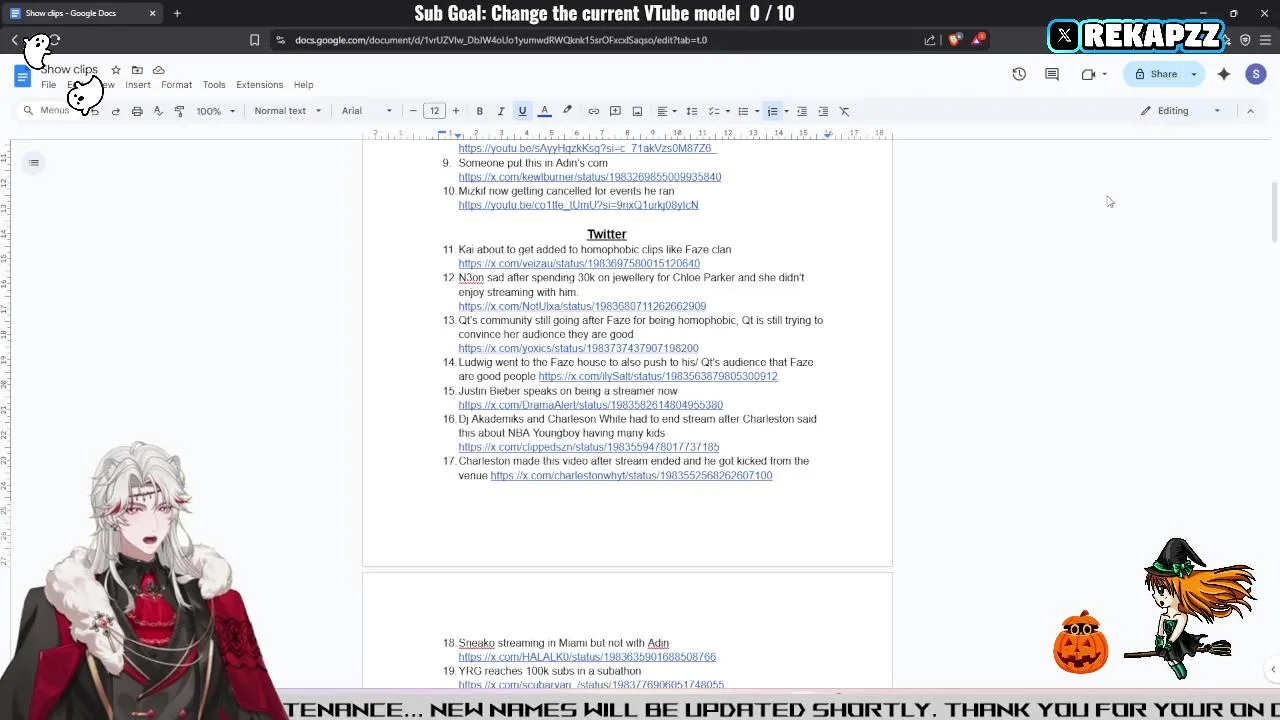Open the Format menu
Viewport: 1280px width, 720px height.
coord(176,85)
